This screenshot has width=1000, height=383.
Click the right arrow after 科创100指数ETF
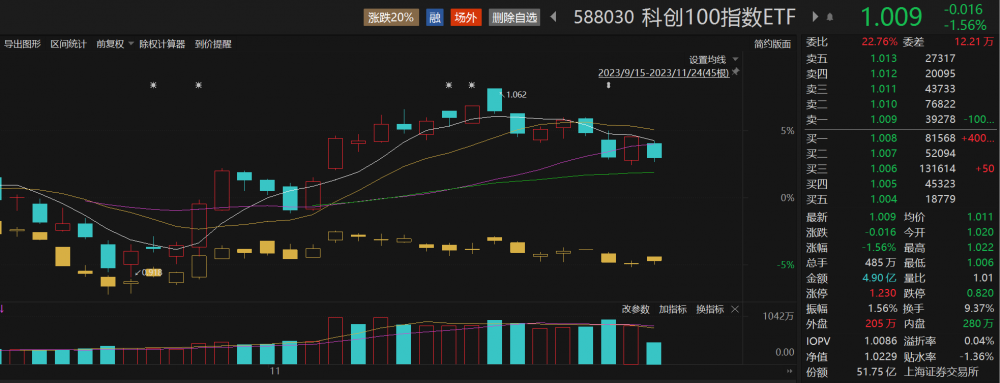pyautogui.click(x=816, y=17)
